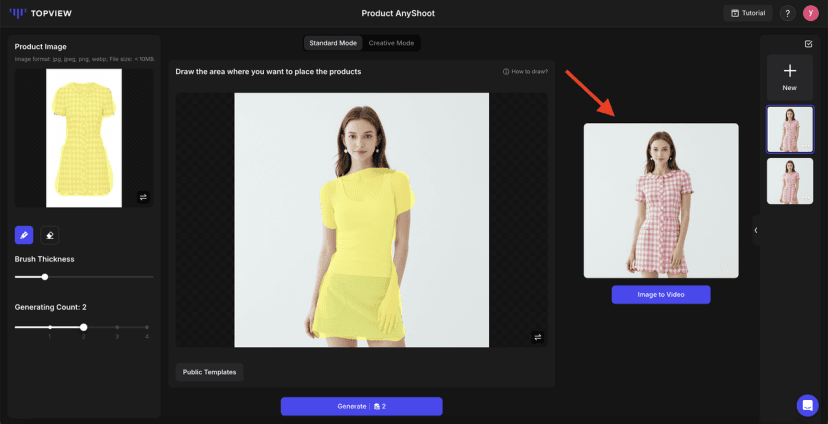Switch to Creative Mode
The image size is (828, 424).
[x=391, y=43]
